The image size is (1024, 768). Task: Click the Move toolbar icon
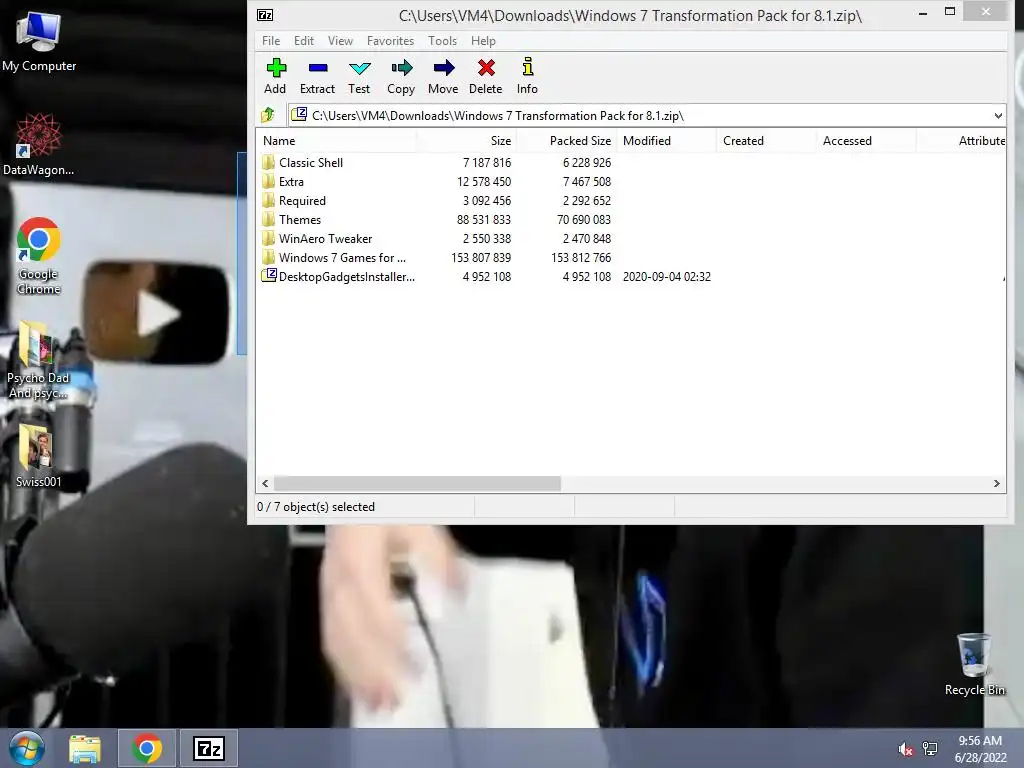pos(443,68)
